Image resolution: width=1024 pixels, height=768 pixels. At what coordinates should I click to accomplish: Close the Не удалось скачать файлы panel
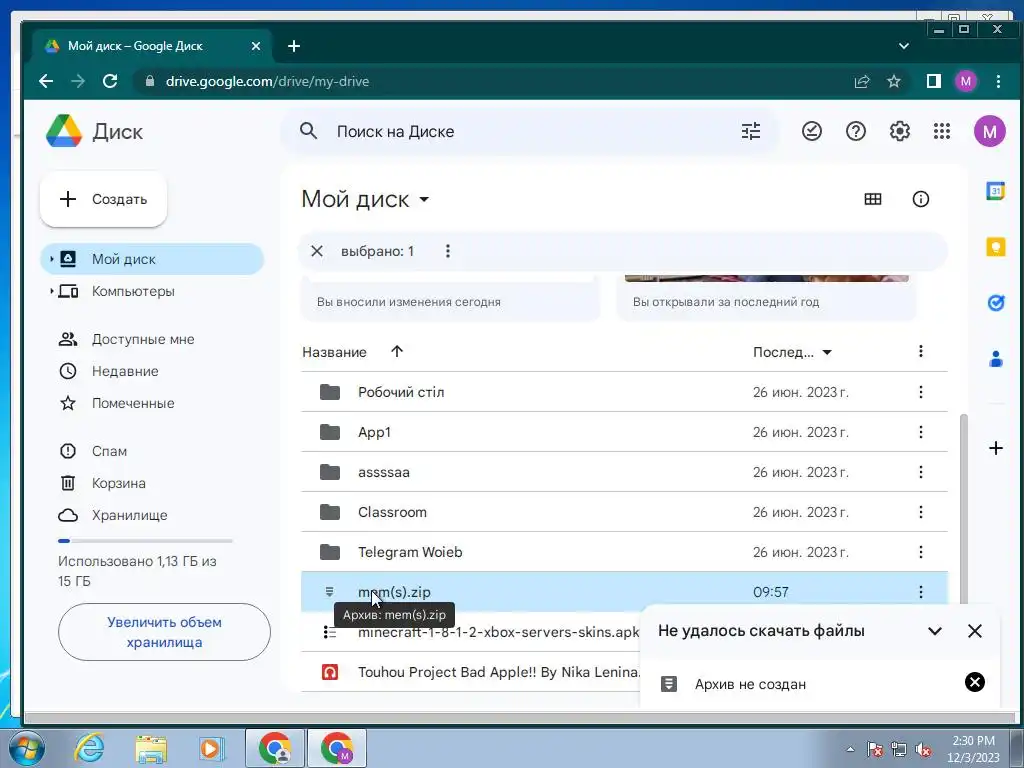pyautogui.click(x=974, y=631)
